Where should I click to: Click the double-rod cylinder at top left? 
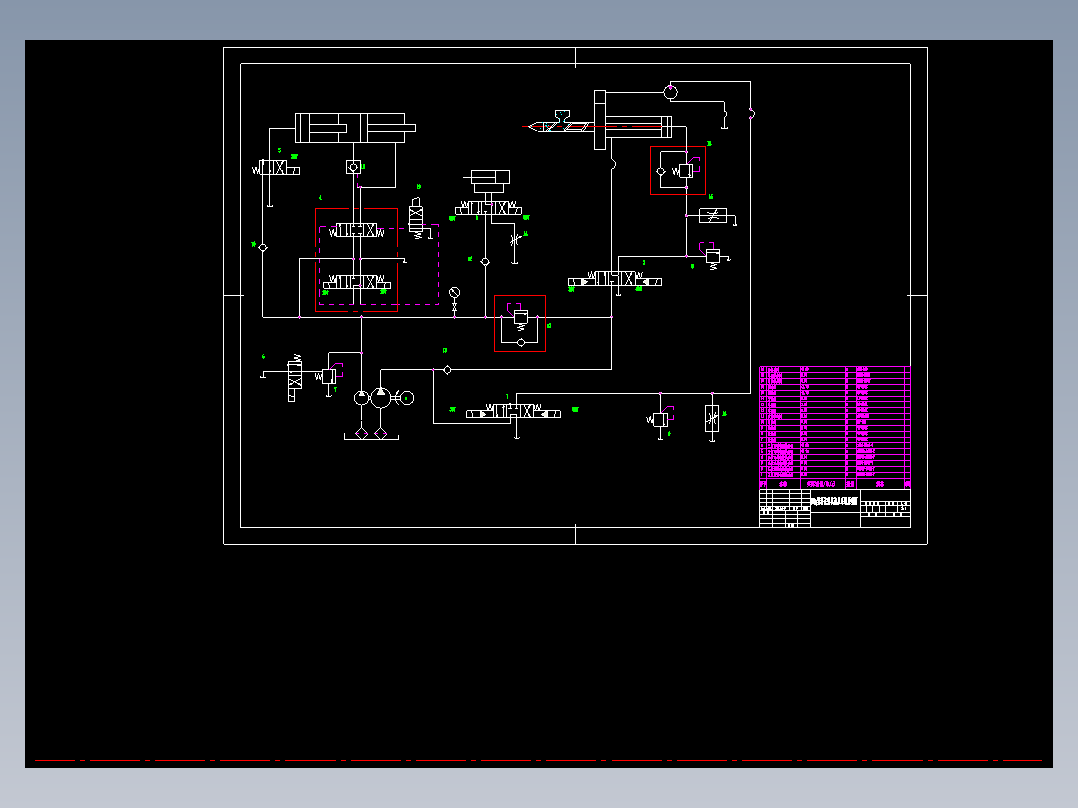(x=355, y=128)
